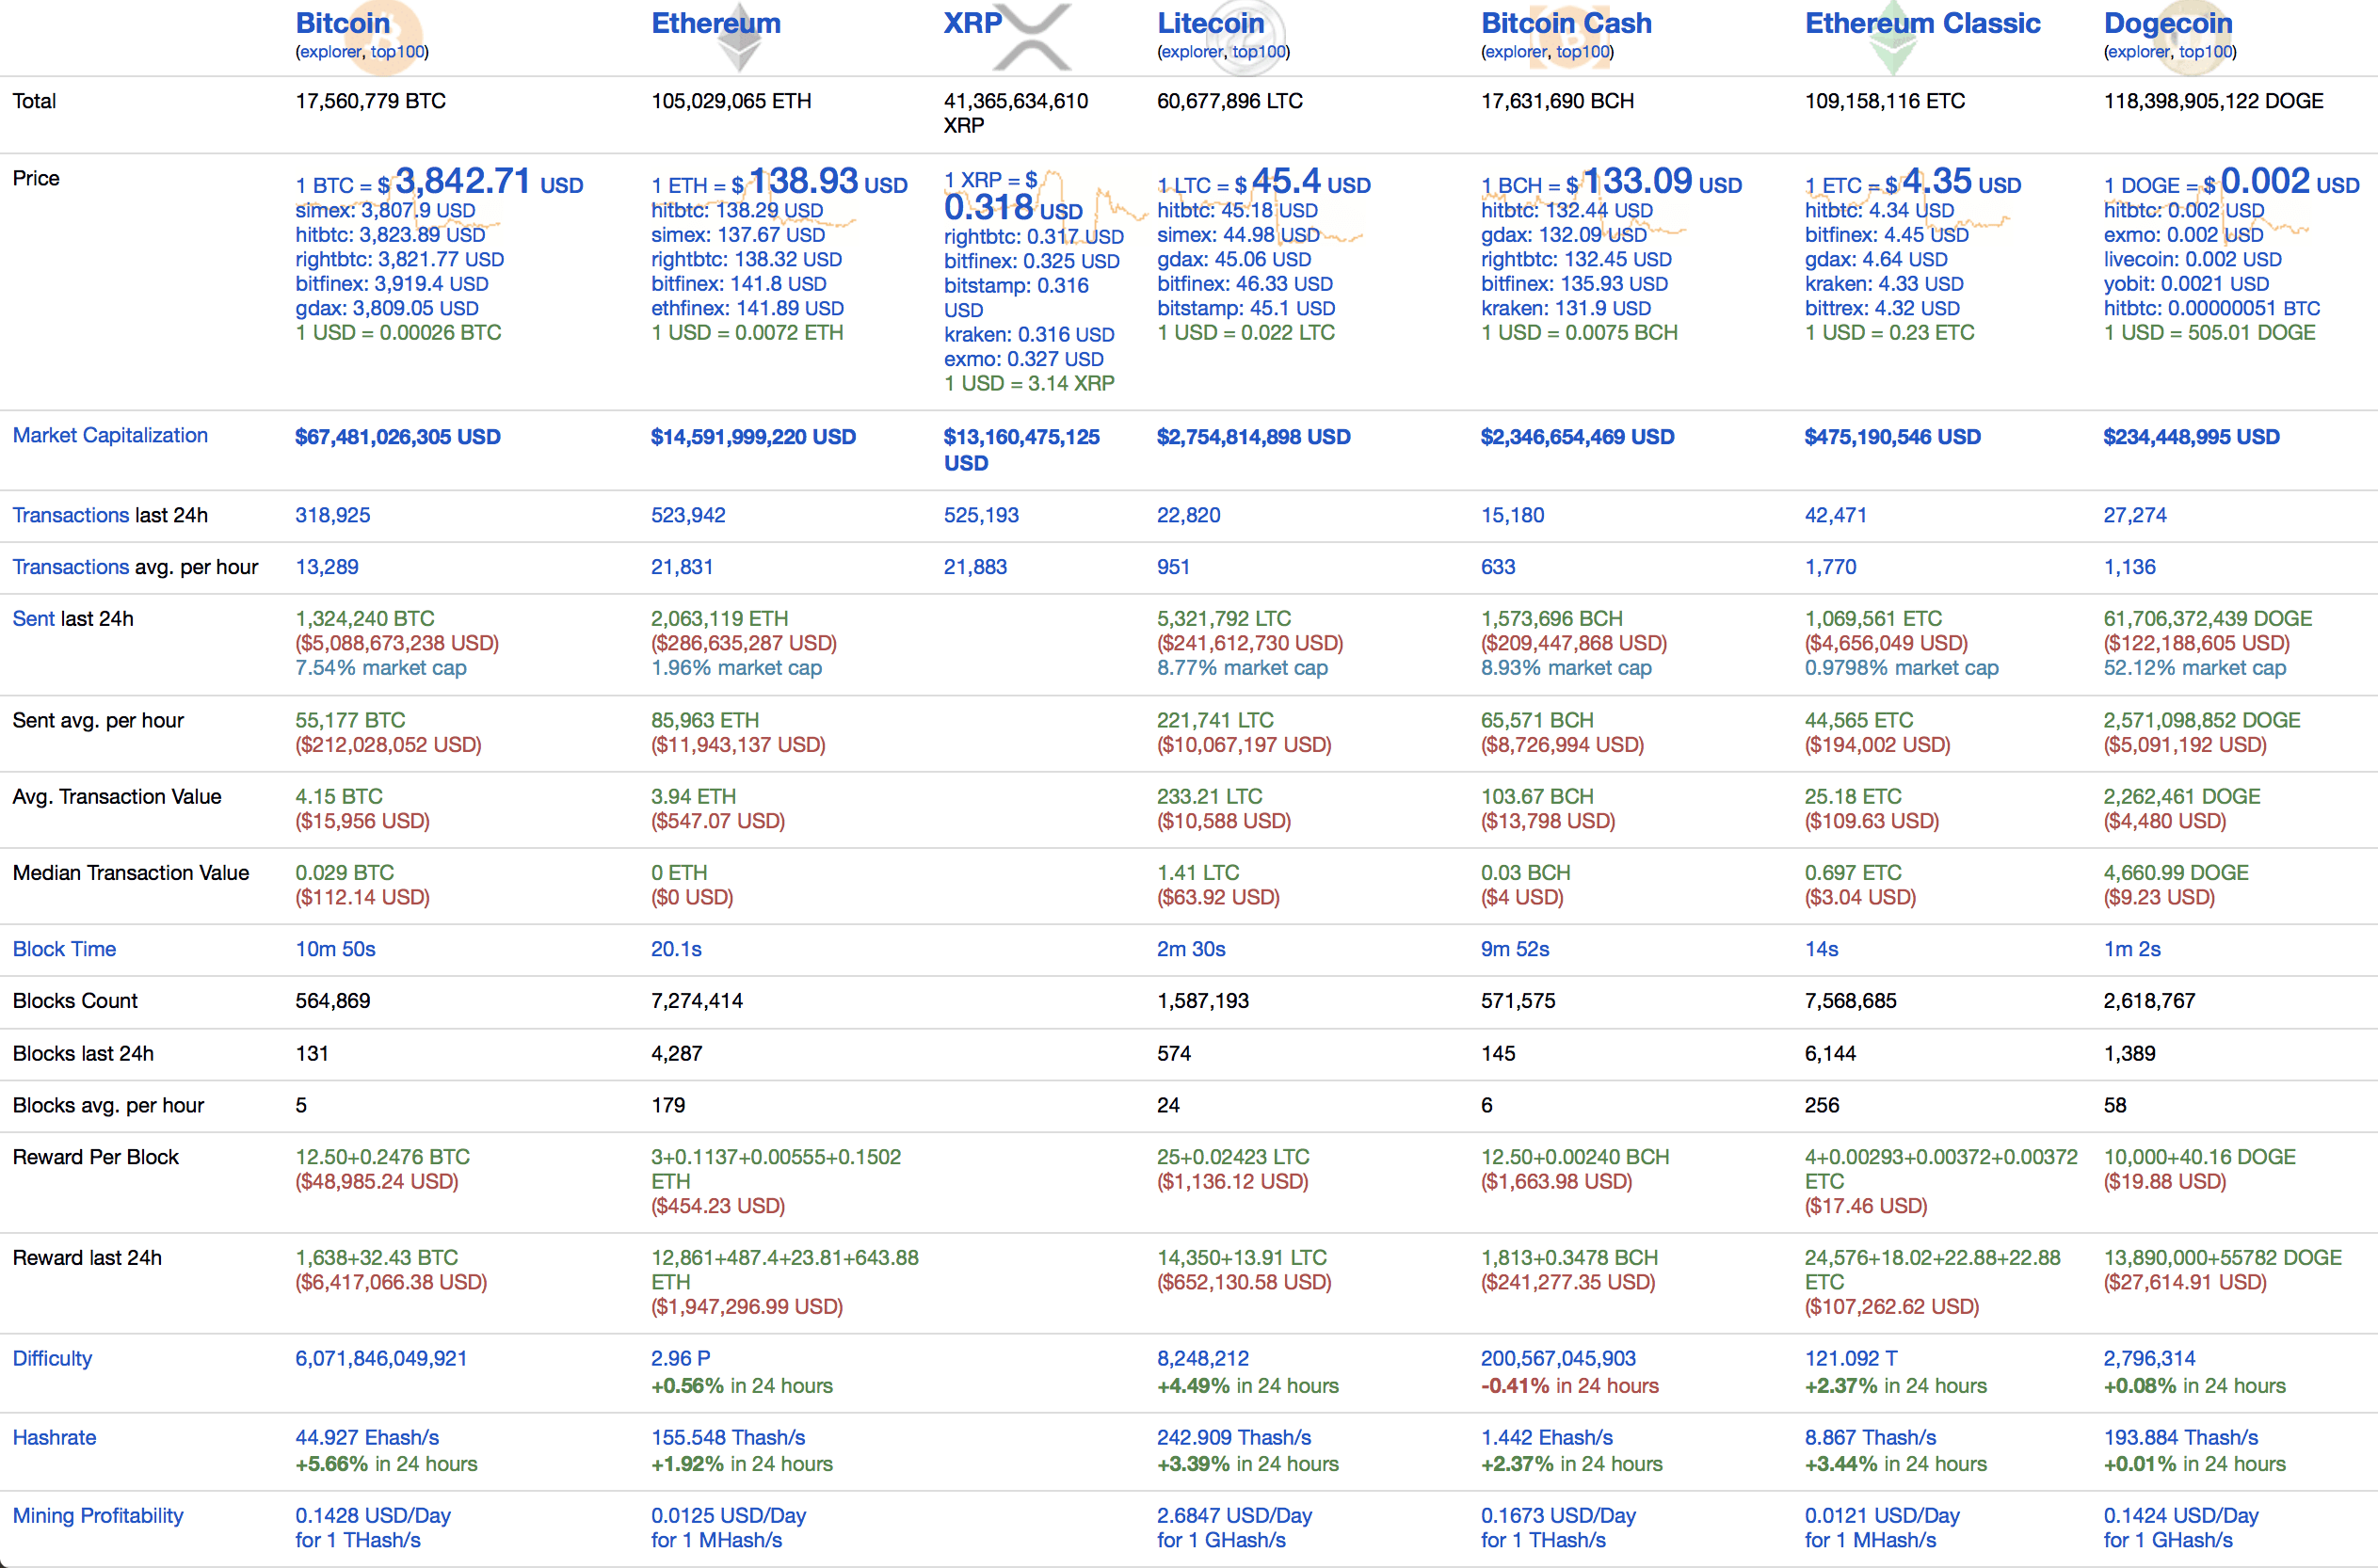
Task: Open Litecoin's explorer link
Action: [x=1192, y=52]
